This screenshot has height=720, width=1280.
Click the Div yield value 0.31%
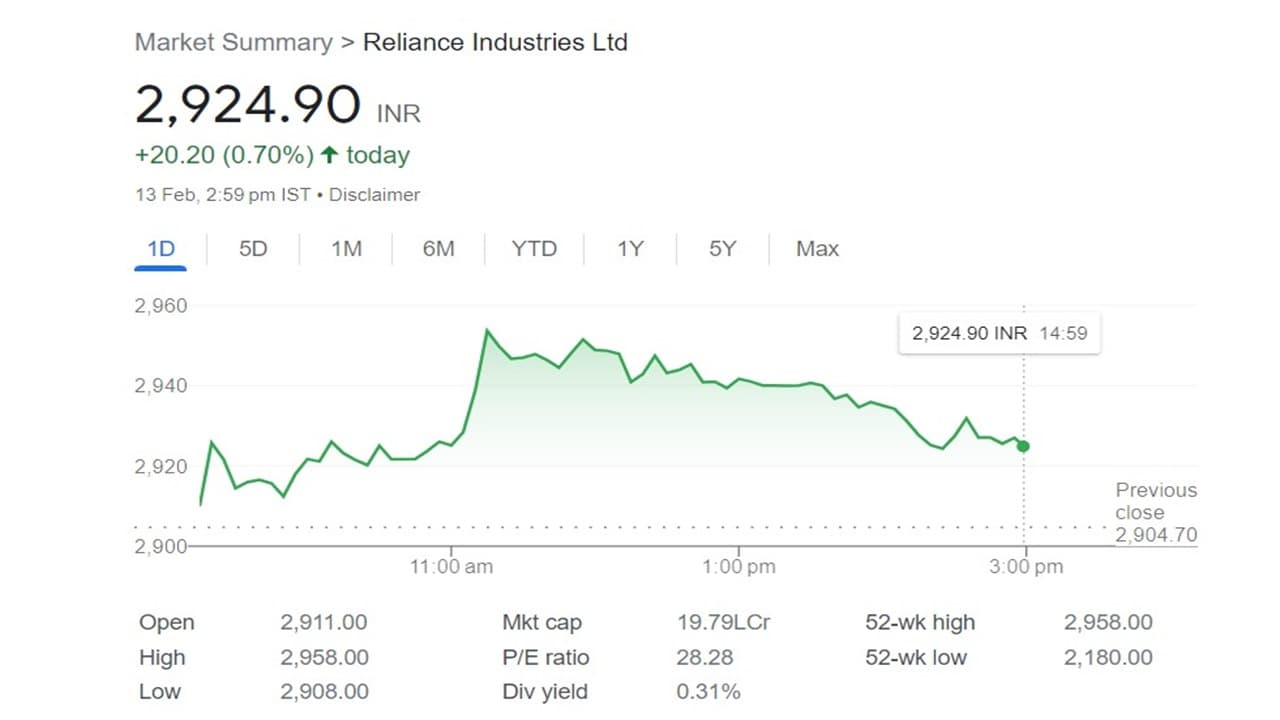pyautogui.click(x=708, y=692)
